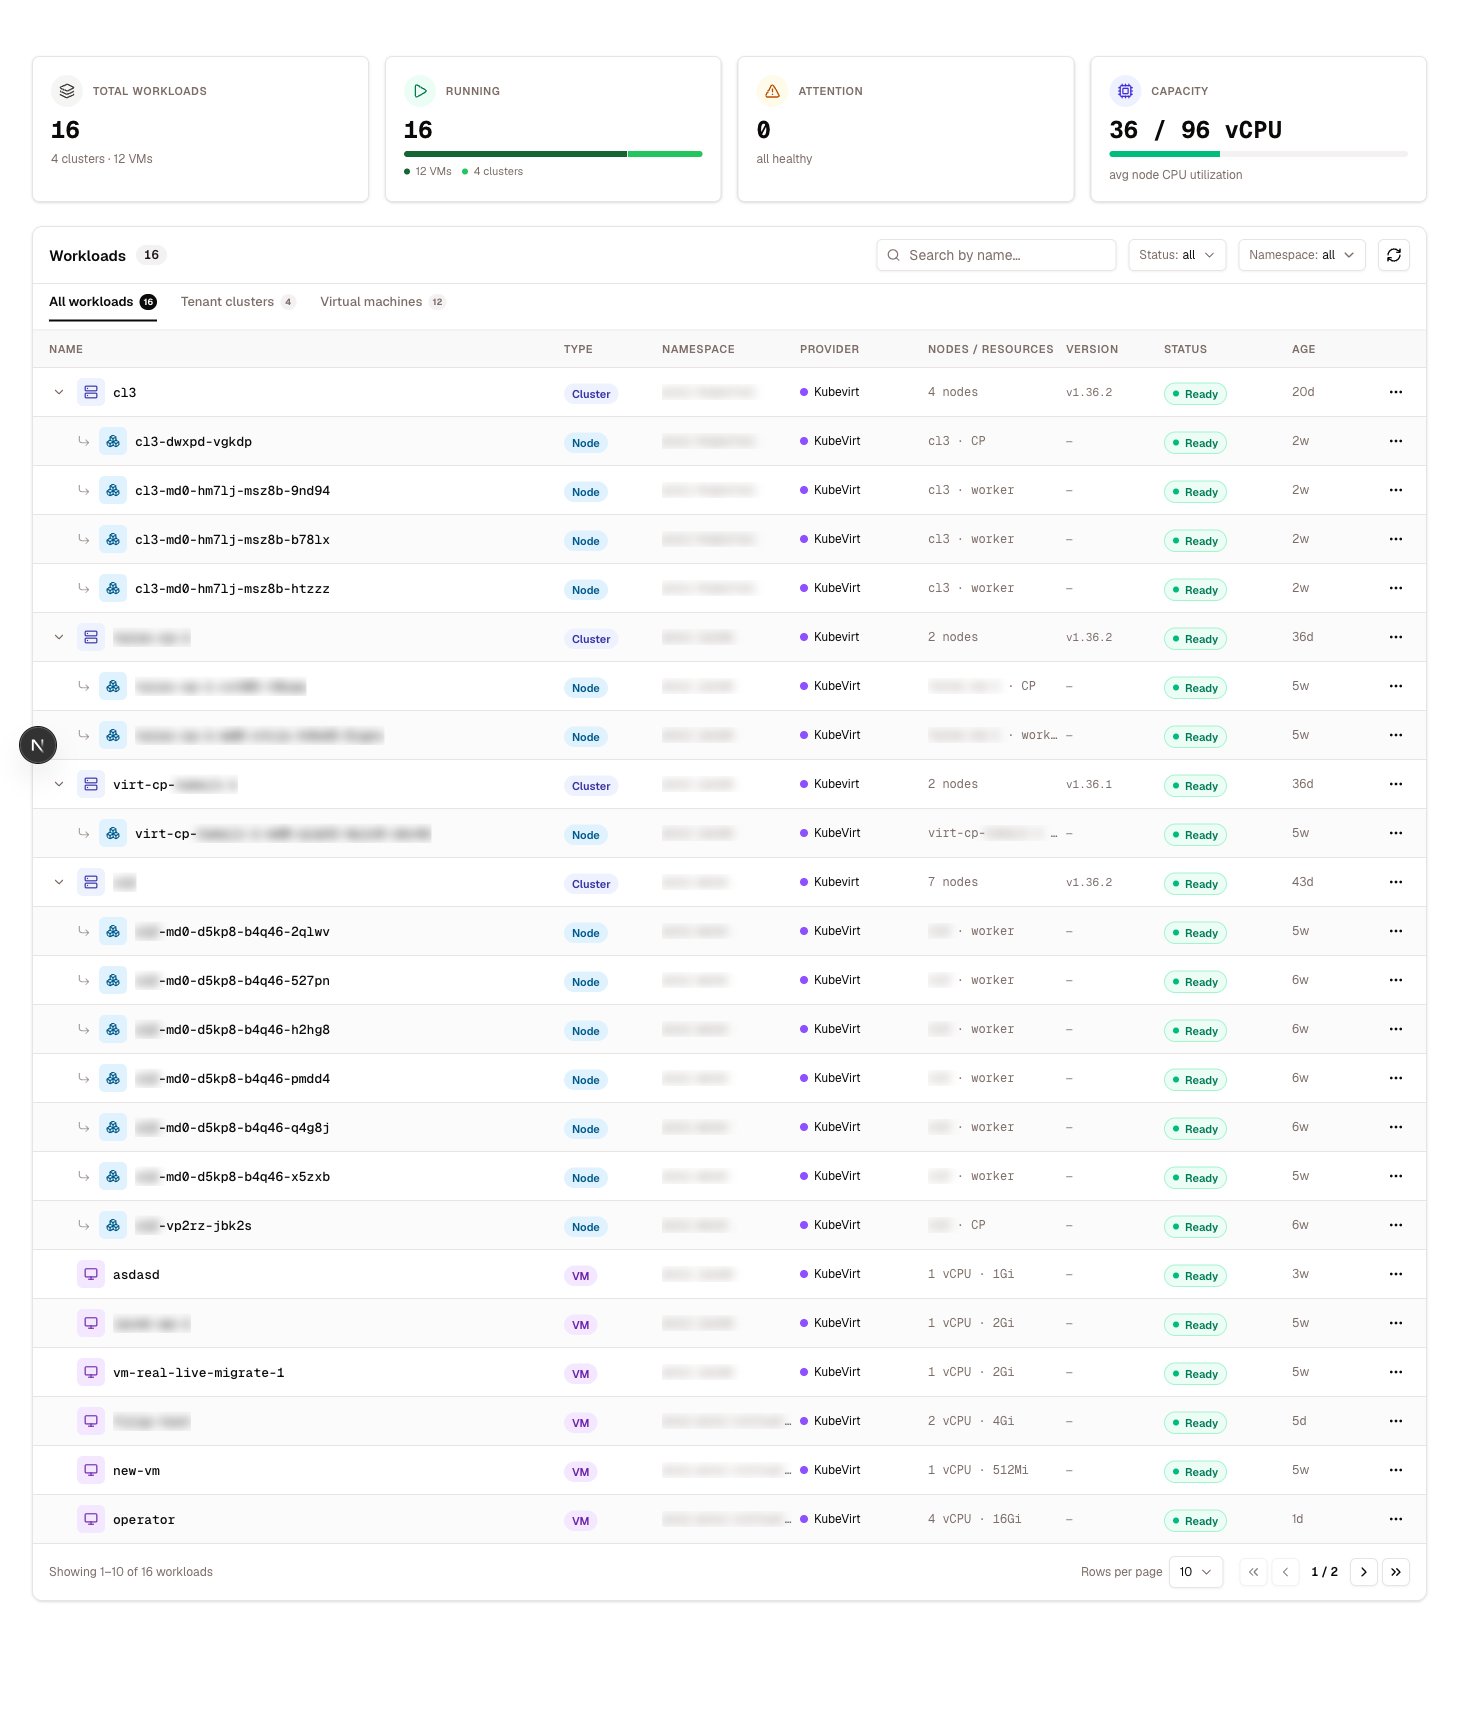Click the monitor icon beside vm-real-live-migrate-1
Image resolution: width=1459 pixels, height=1729 pixels.
[91, 1372]
